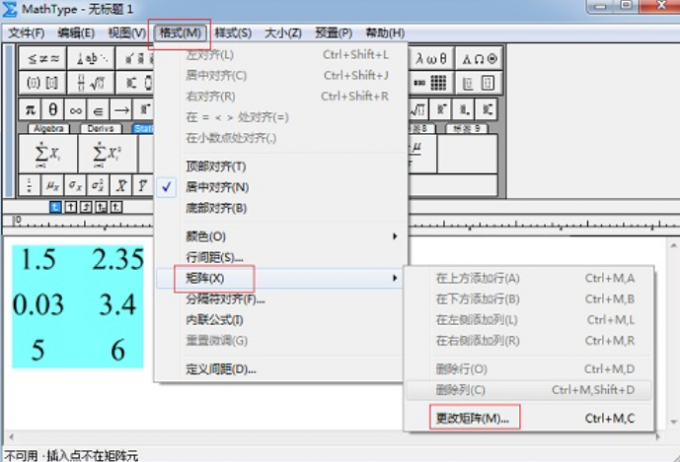Viewport: 680px width, 462px height.
Task: Insert the infinity symbol ∞
Action: coord(75,110)
